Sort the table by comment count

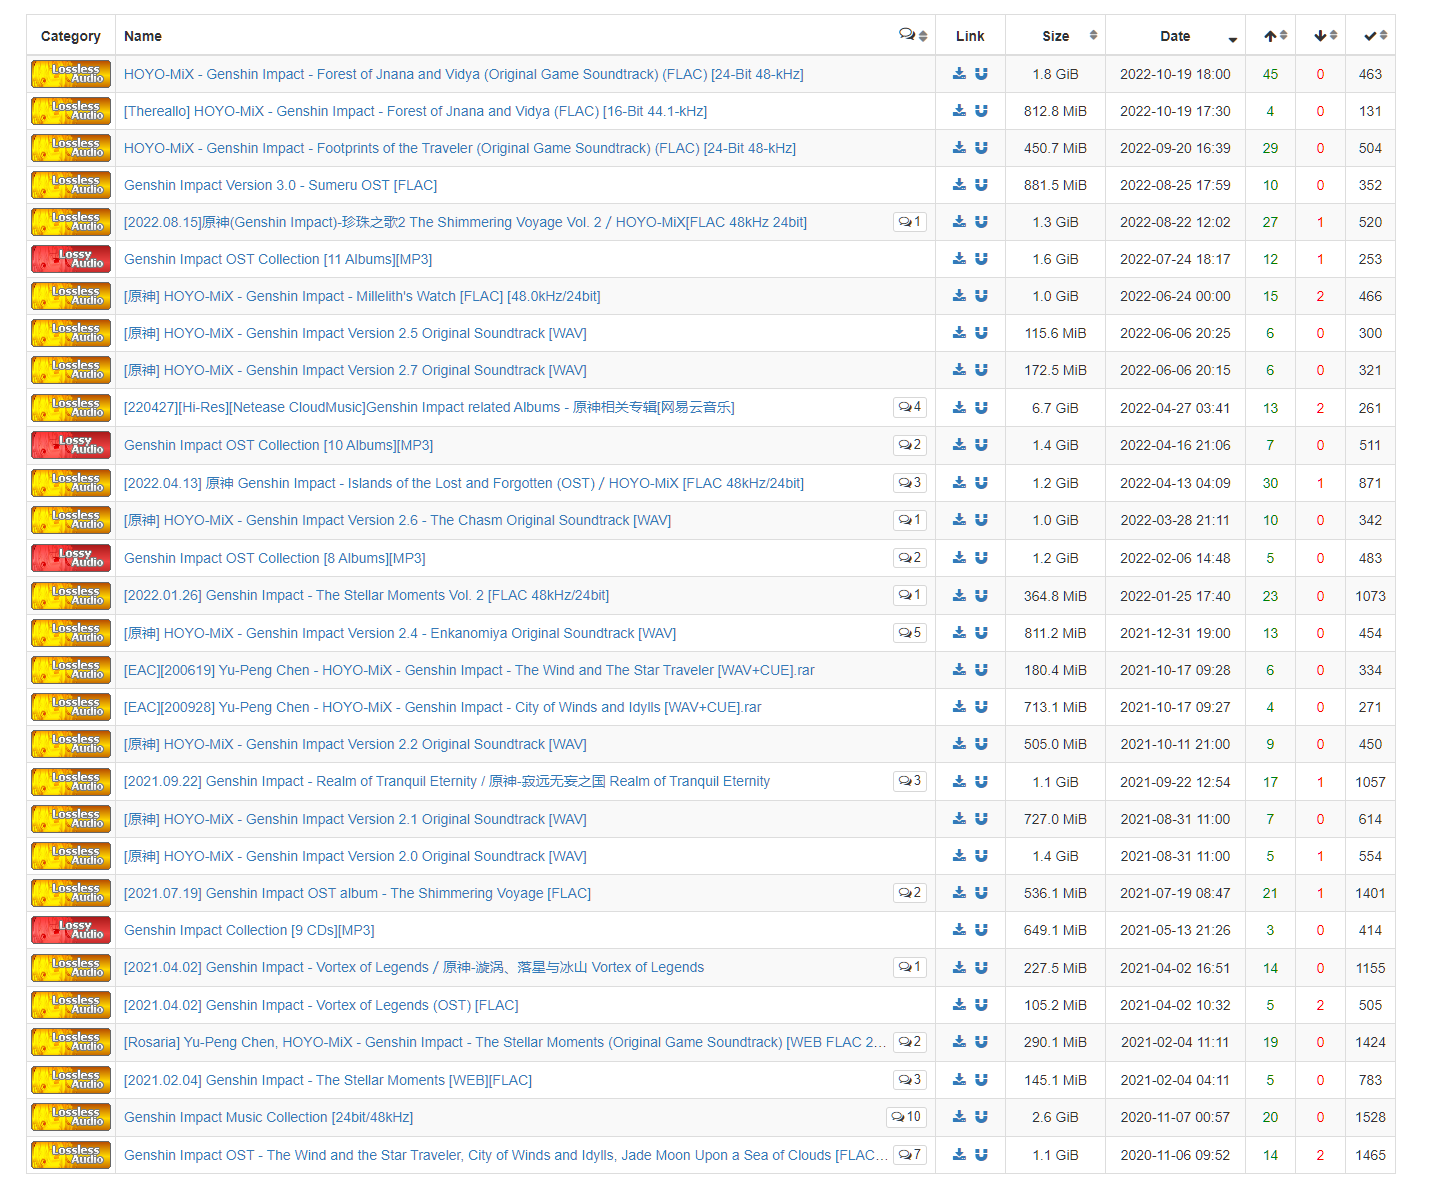pyautogui.click(x=913, y=35)
